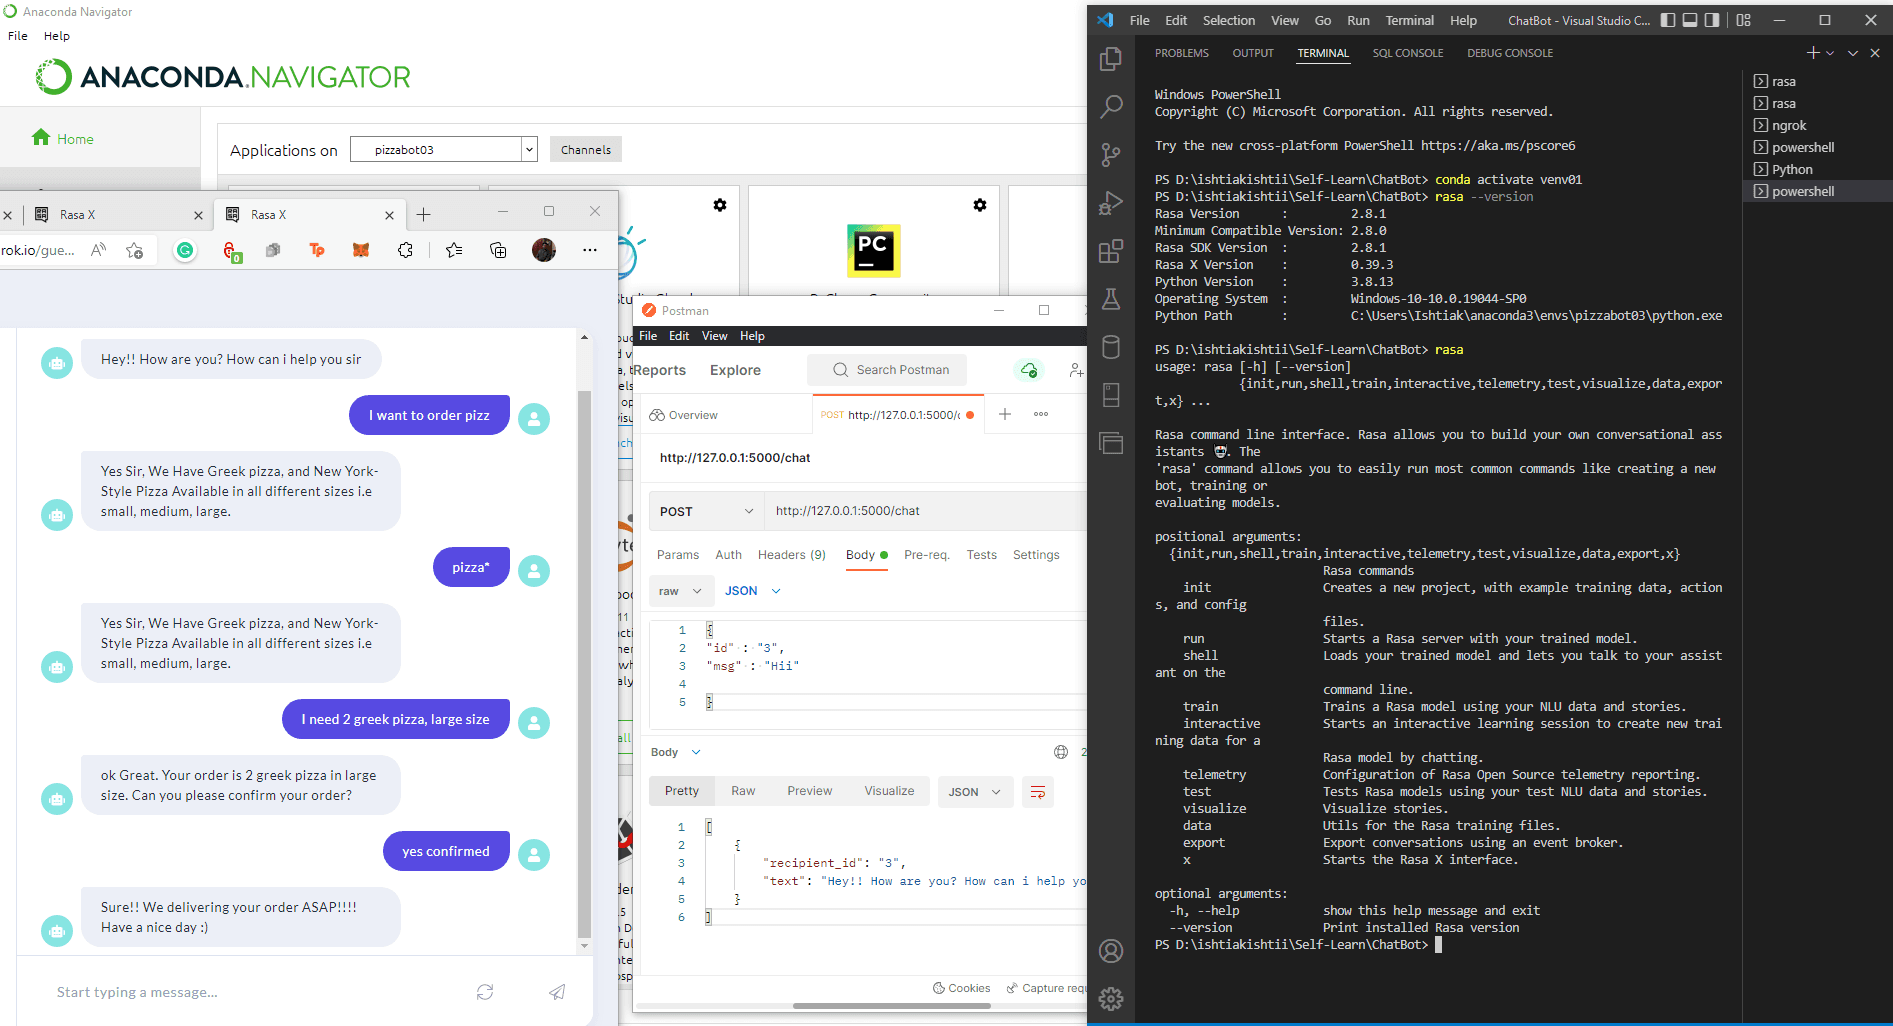Open the Headers (9) tab in Postman
Image resolution: width=1893 pixels, height=1026 pixels.
(x=791, y=555)
